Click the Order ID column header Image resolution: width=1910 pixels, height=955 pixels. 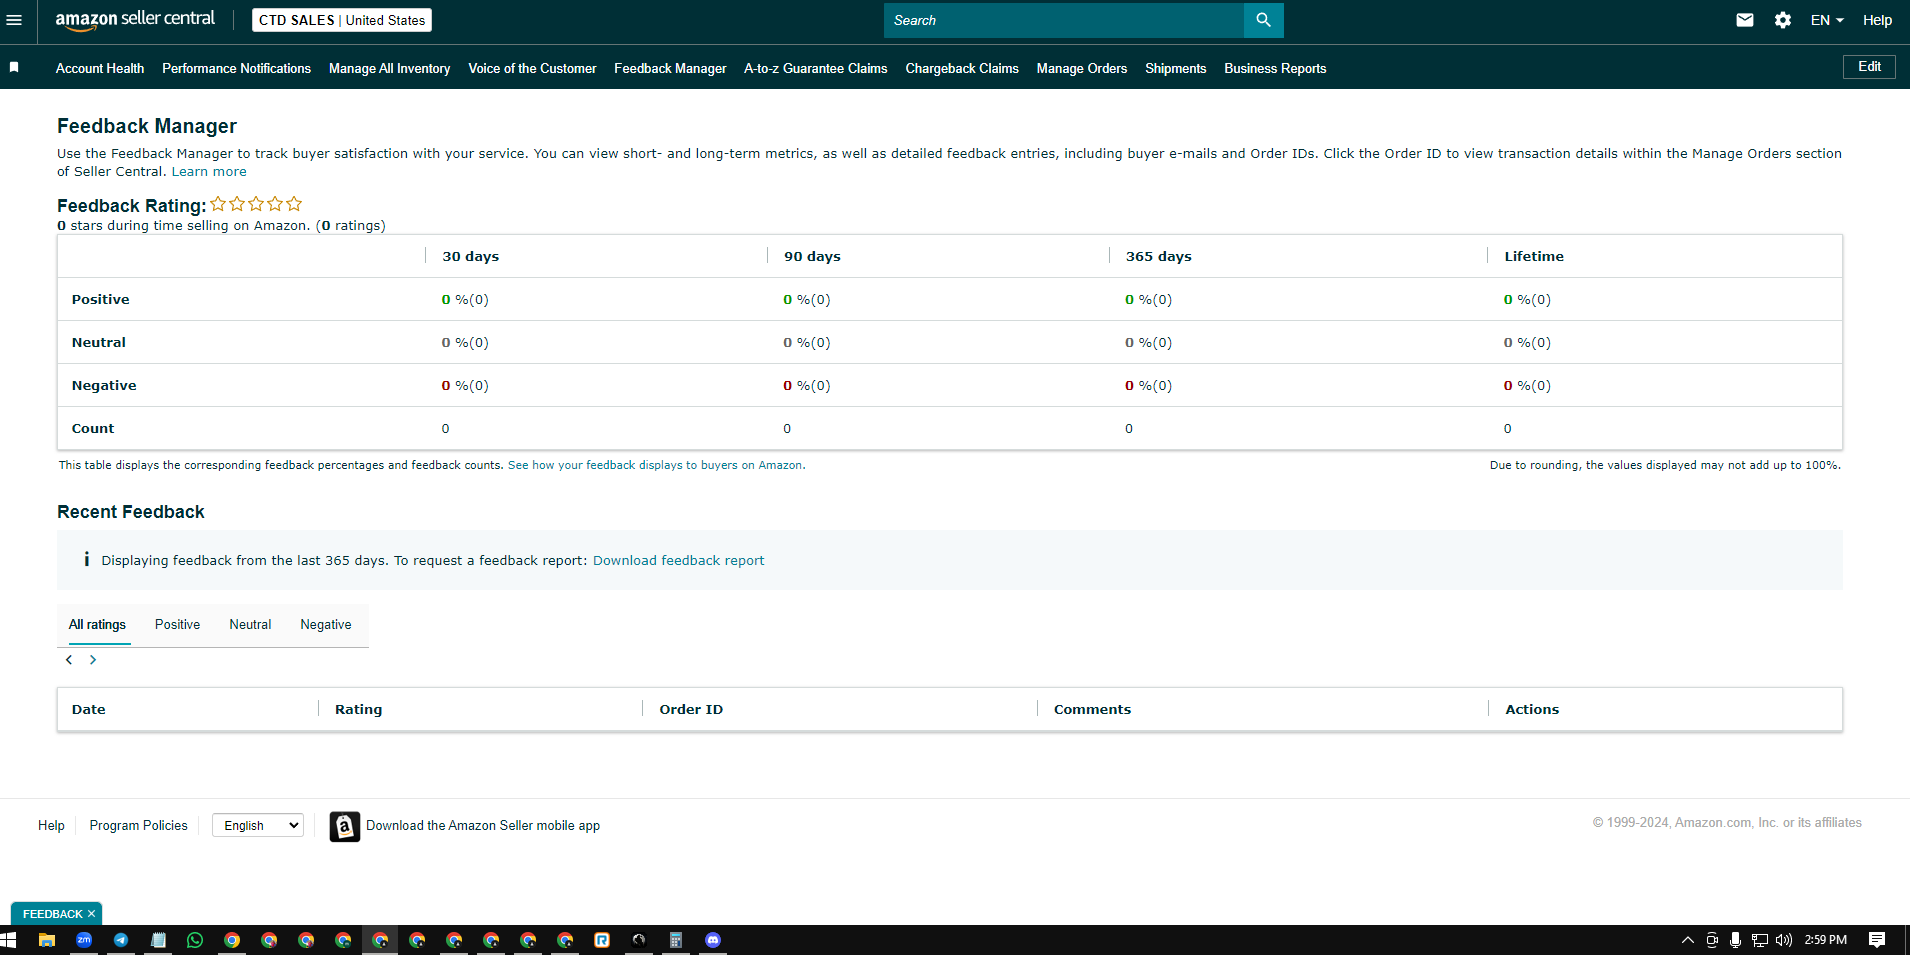tap(691, 709)
